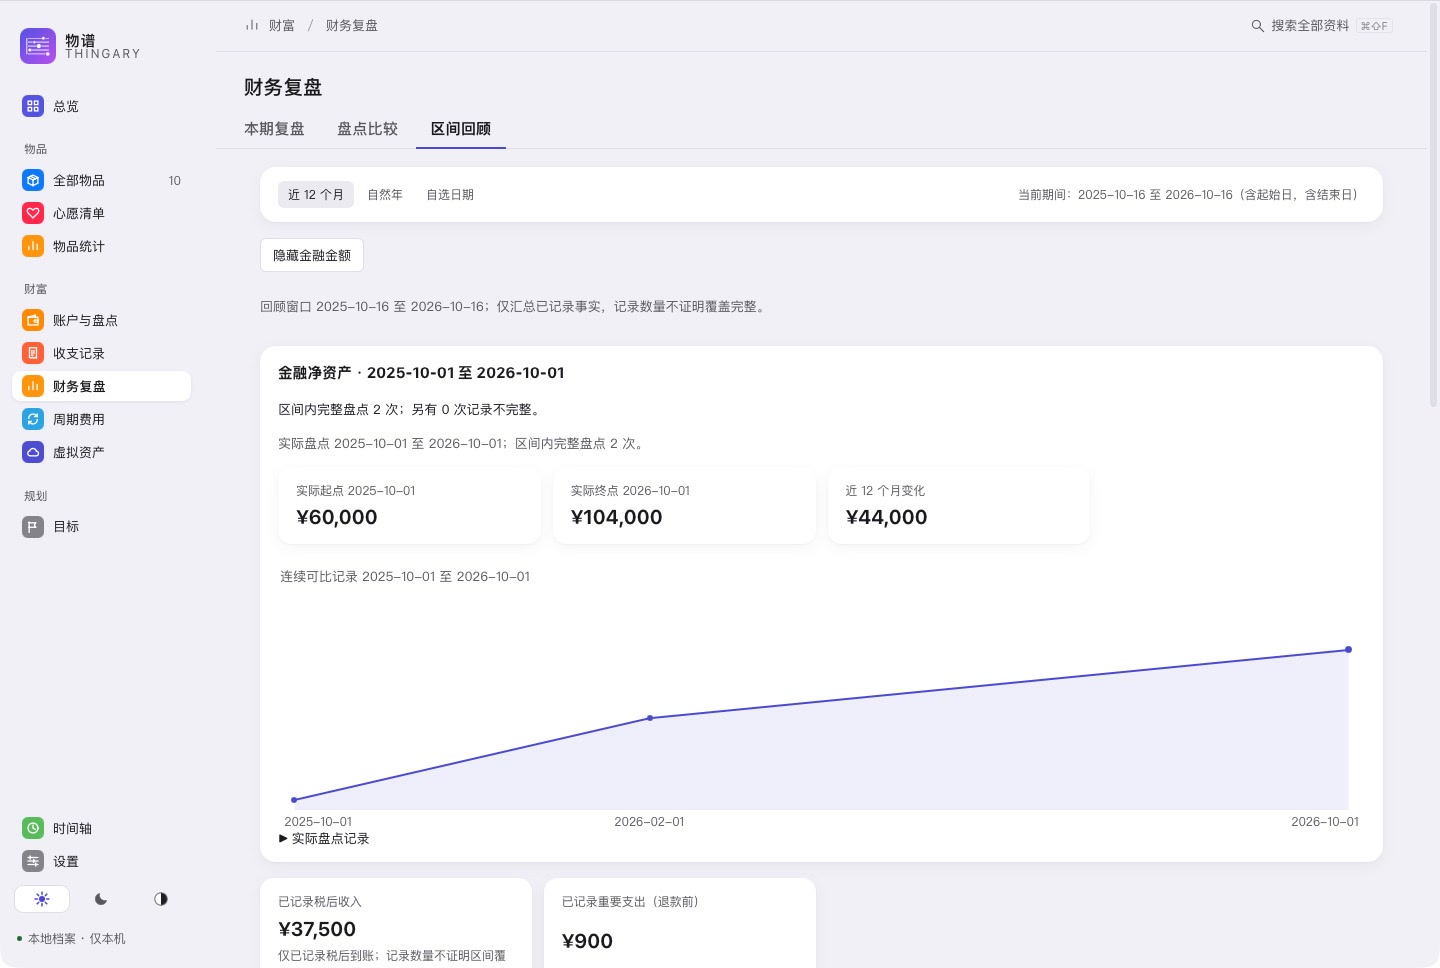Click ¥37,500 已记录税后收入 value
The image size is (1440, 968).
(317, 929)
